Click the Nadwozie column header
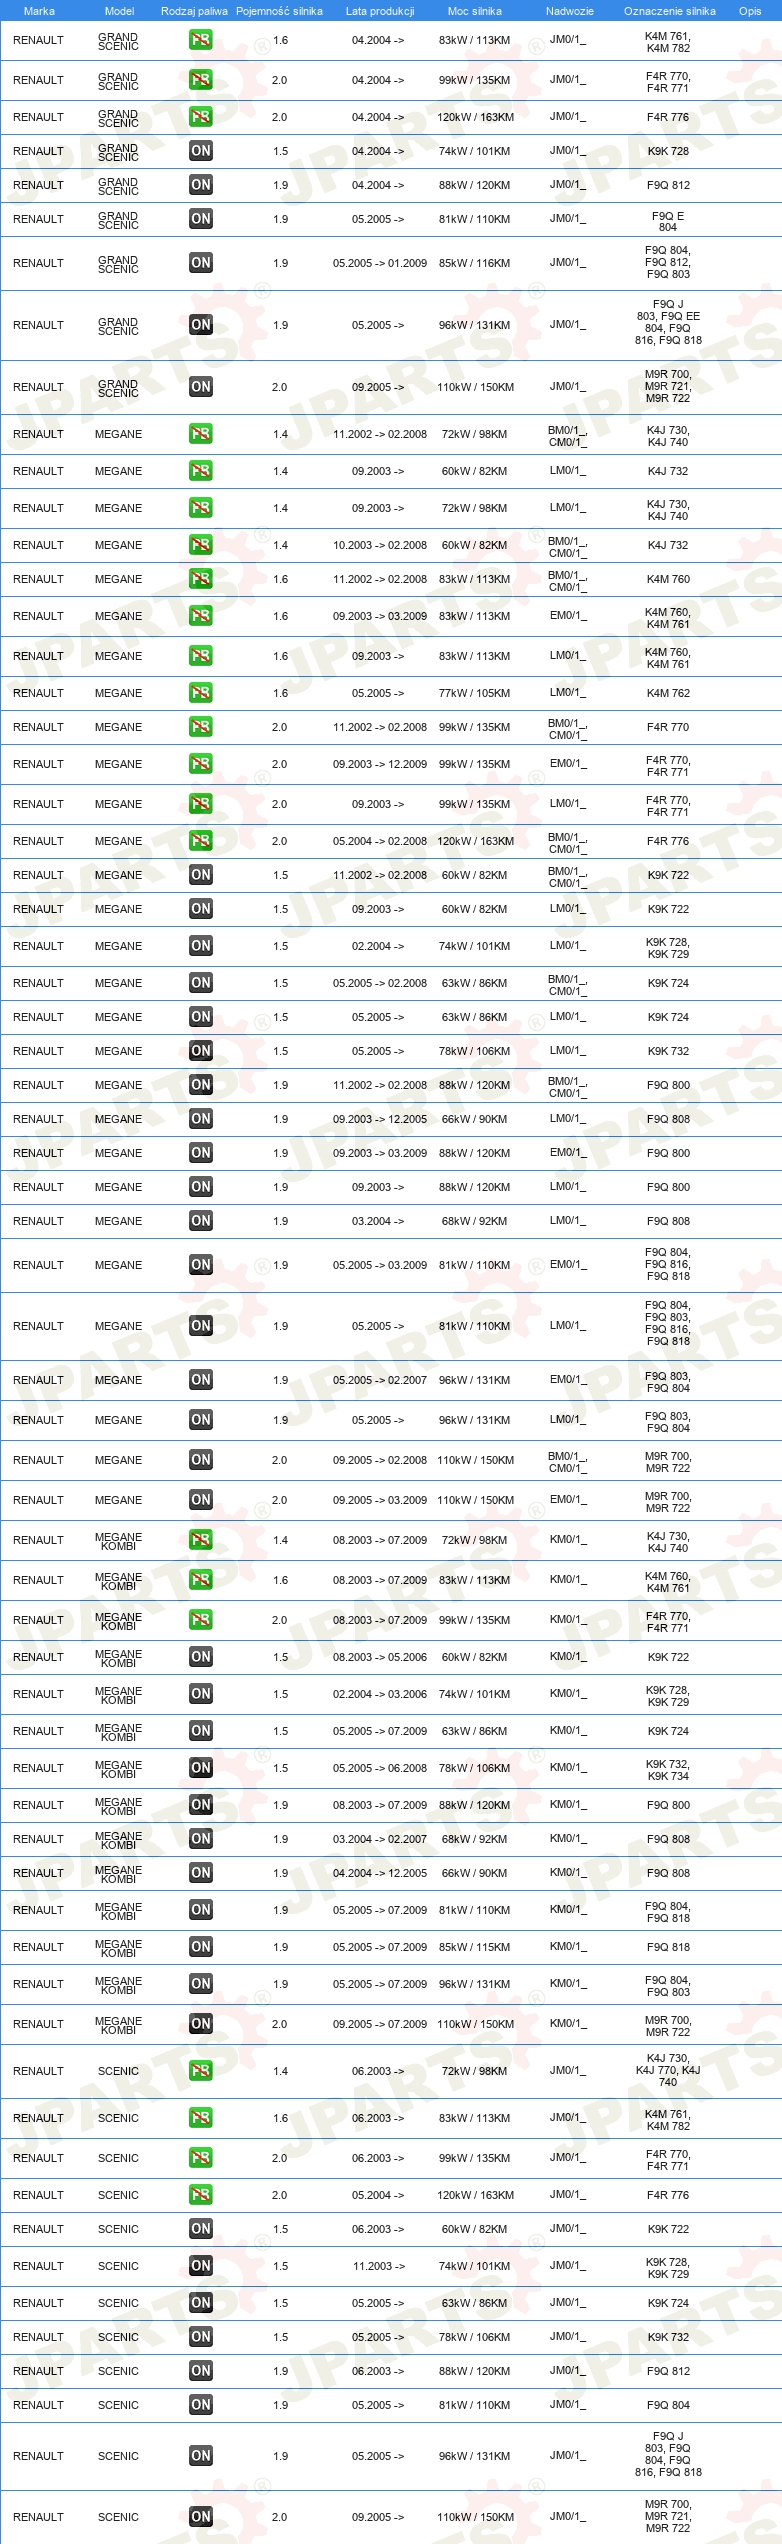The image size is (782, 2544). (x=569, y=11)
